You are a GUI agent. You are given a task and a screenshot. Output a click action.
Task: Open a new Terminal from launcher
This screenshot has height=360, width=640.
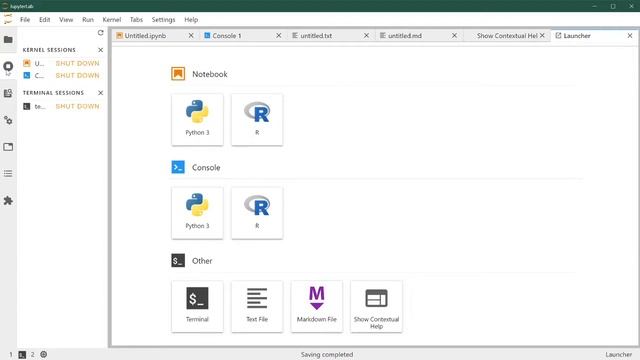pyautogui.click(x=198, y=307)
